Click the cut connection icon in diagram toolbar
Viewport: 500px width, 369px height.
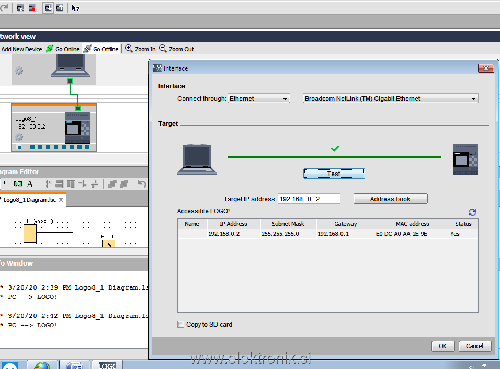point(48,184)
